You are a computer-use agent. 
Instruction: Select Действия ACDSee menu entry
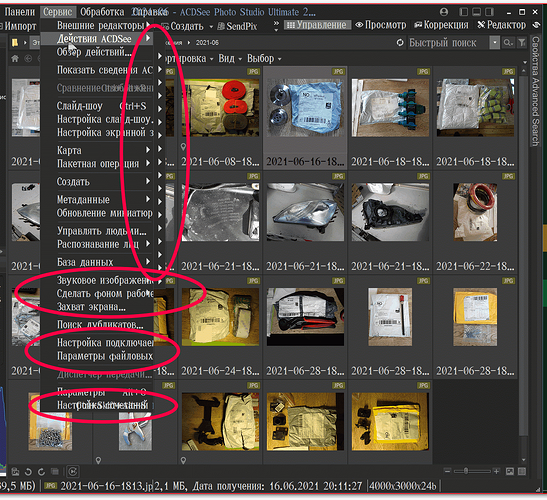97,38
